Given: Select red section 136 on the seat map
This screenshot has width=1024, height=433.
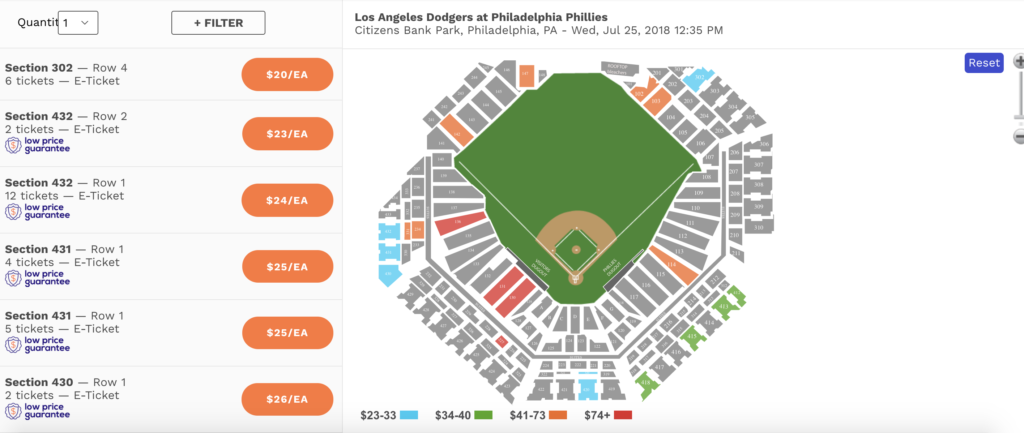Looking at the screenshot, I should pos(447,224).
